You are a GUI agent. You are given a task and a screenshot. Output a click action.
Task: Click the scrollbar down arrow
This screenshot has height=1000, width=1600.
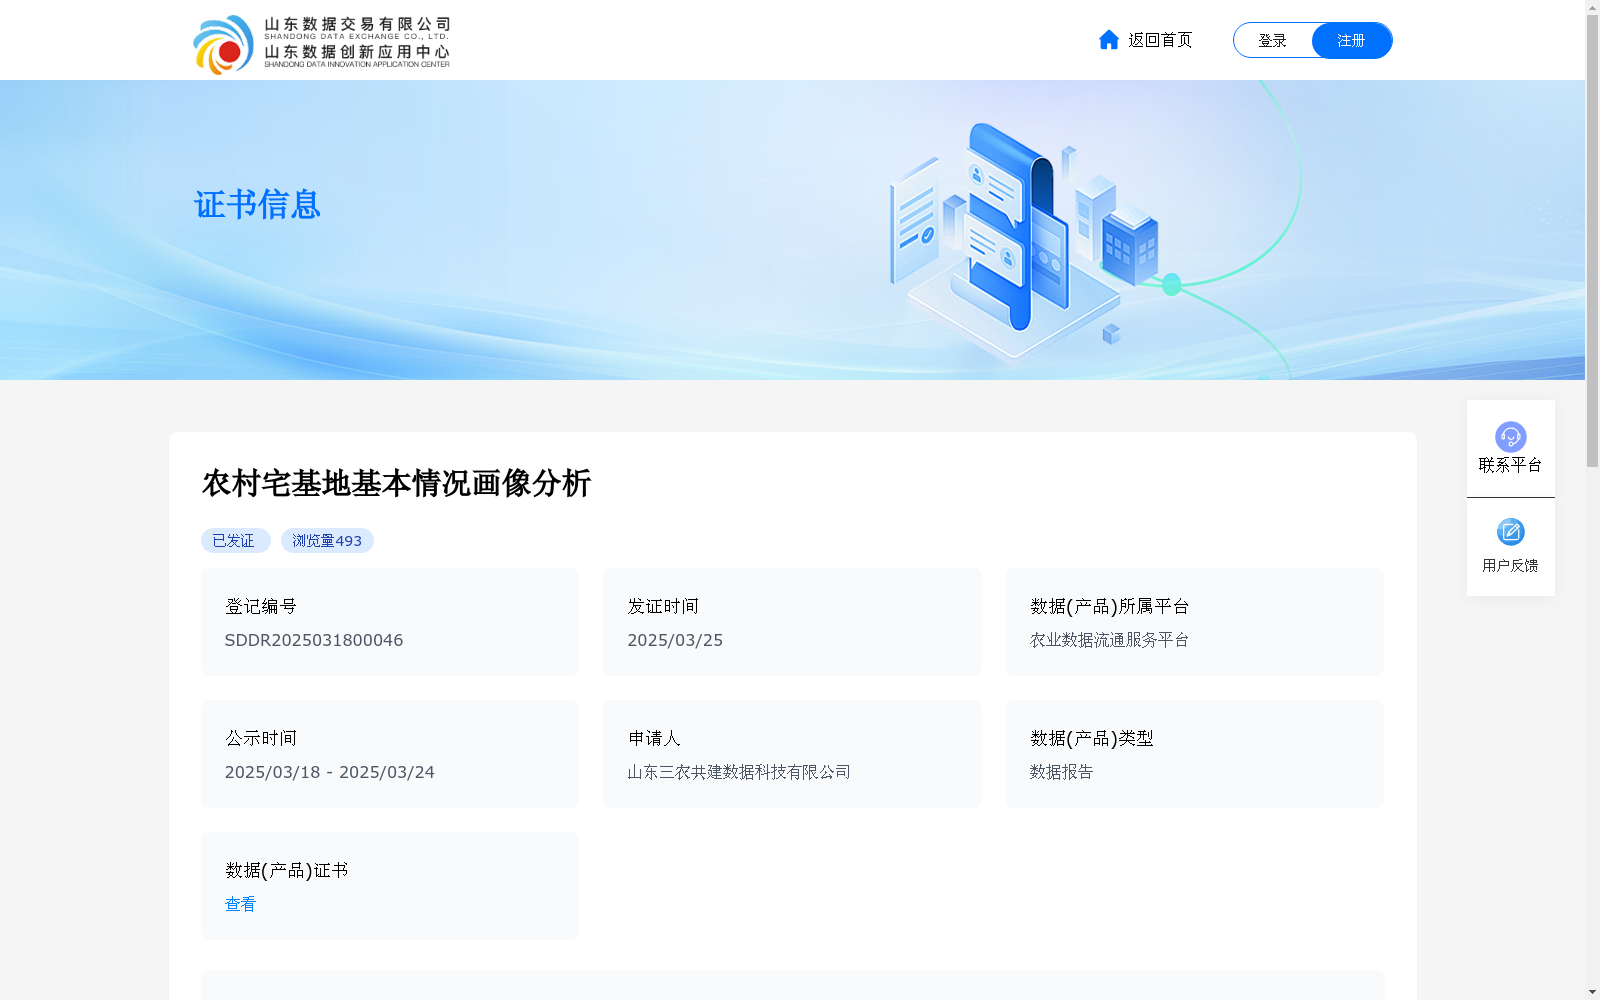pyautogui.click(x=1592, y=991)
